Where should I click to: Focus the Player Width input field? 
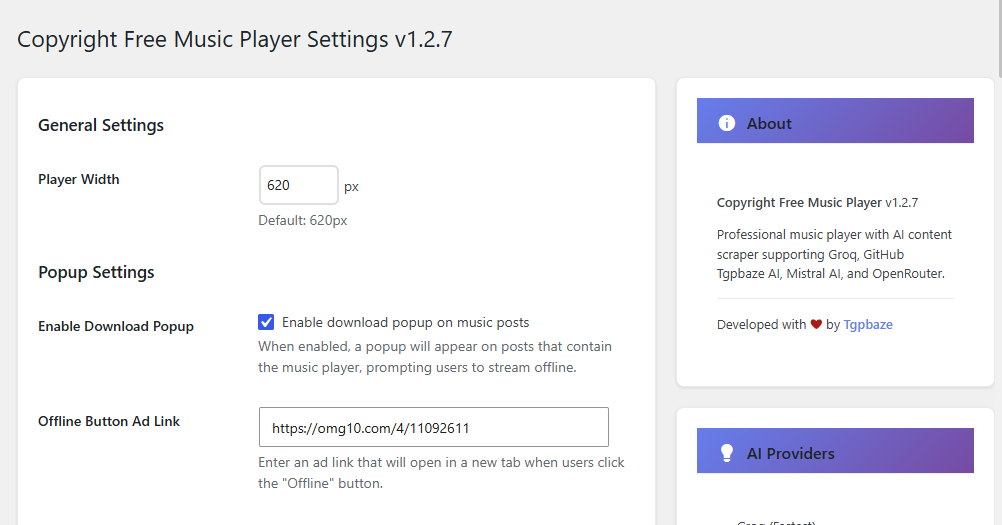298,185
